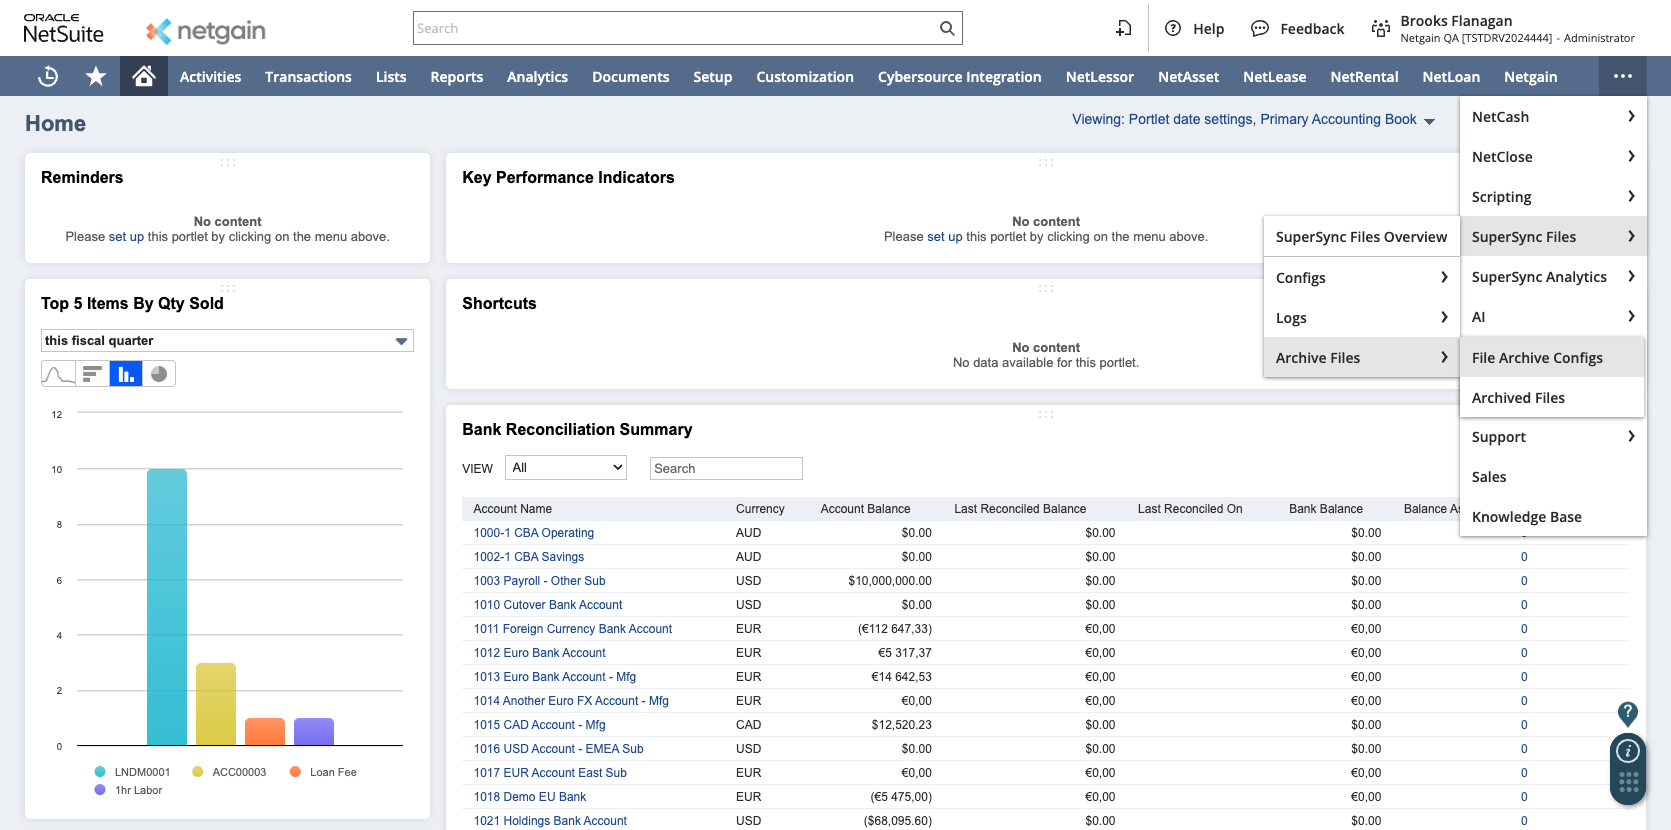1671x830 pixels.
Task: Go to the Home icon
Action: [x=144, y=77]
